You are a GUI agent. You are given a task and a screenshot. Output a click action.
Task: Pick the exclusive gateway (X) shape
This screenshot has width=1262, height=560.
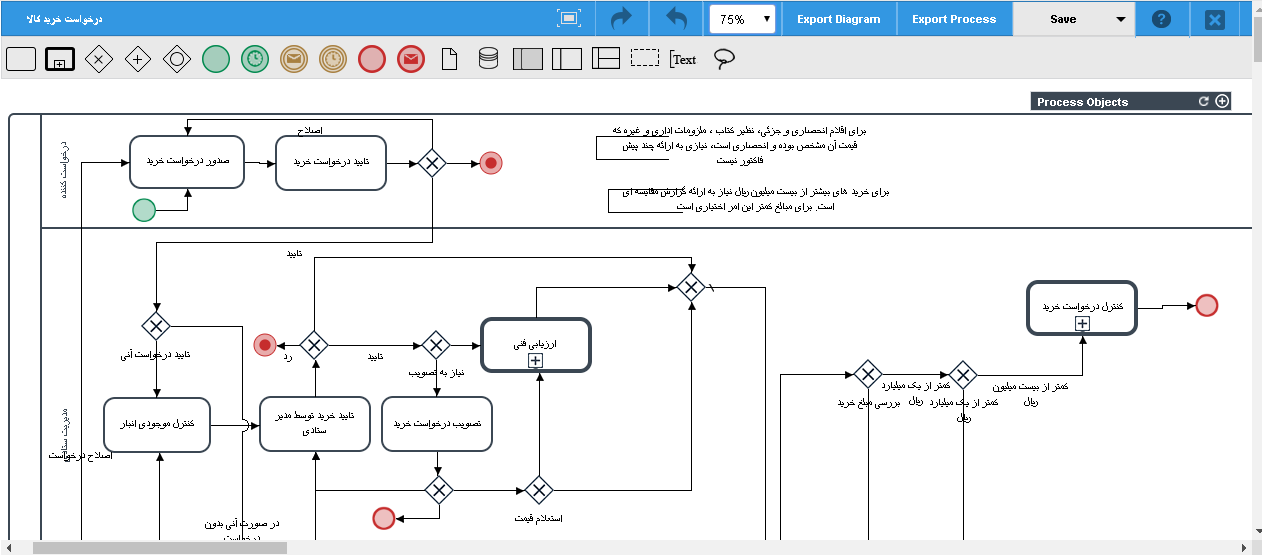[98, 59]
